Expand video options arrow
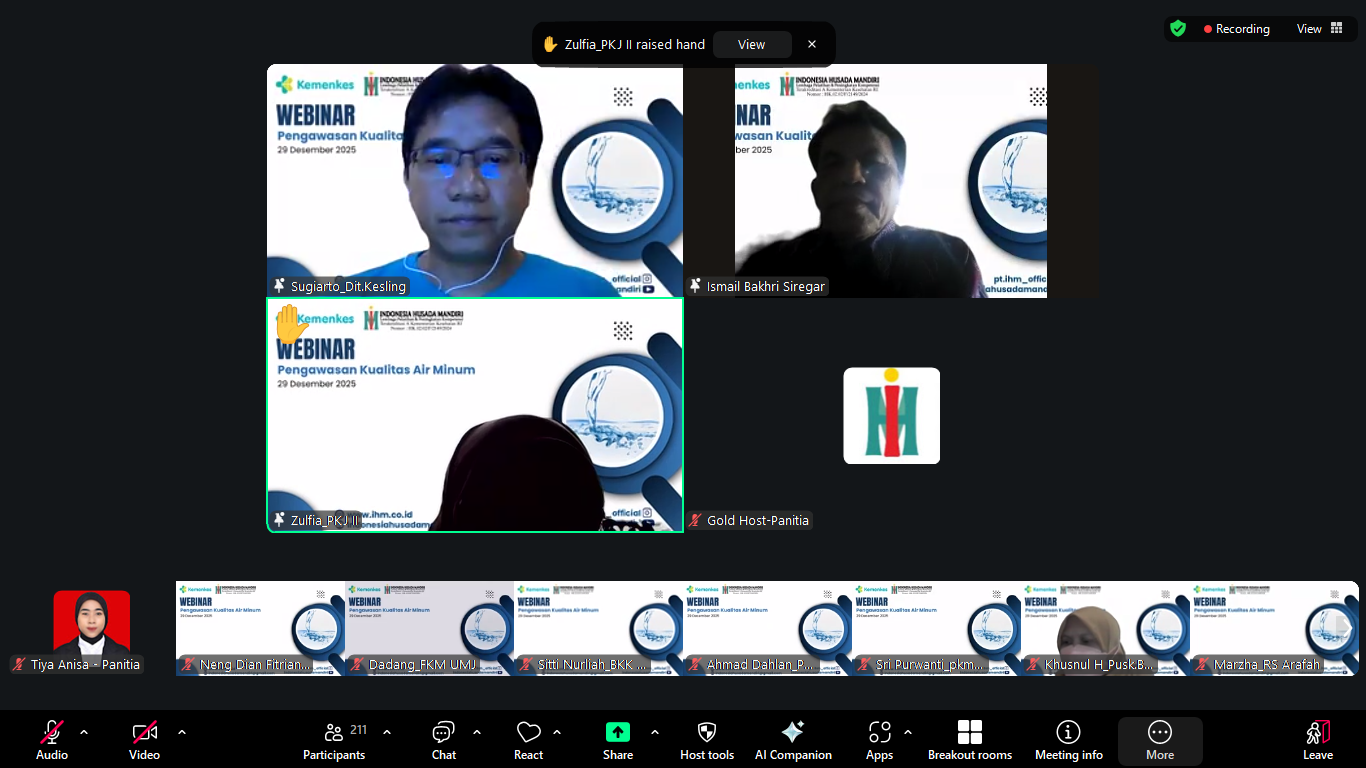This screenshot has height=768, width=1366. point(182,732)
